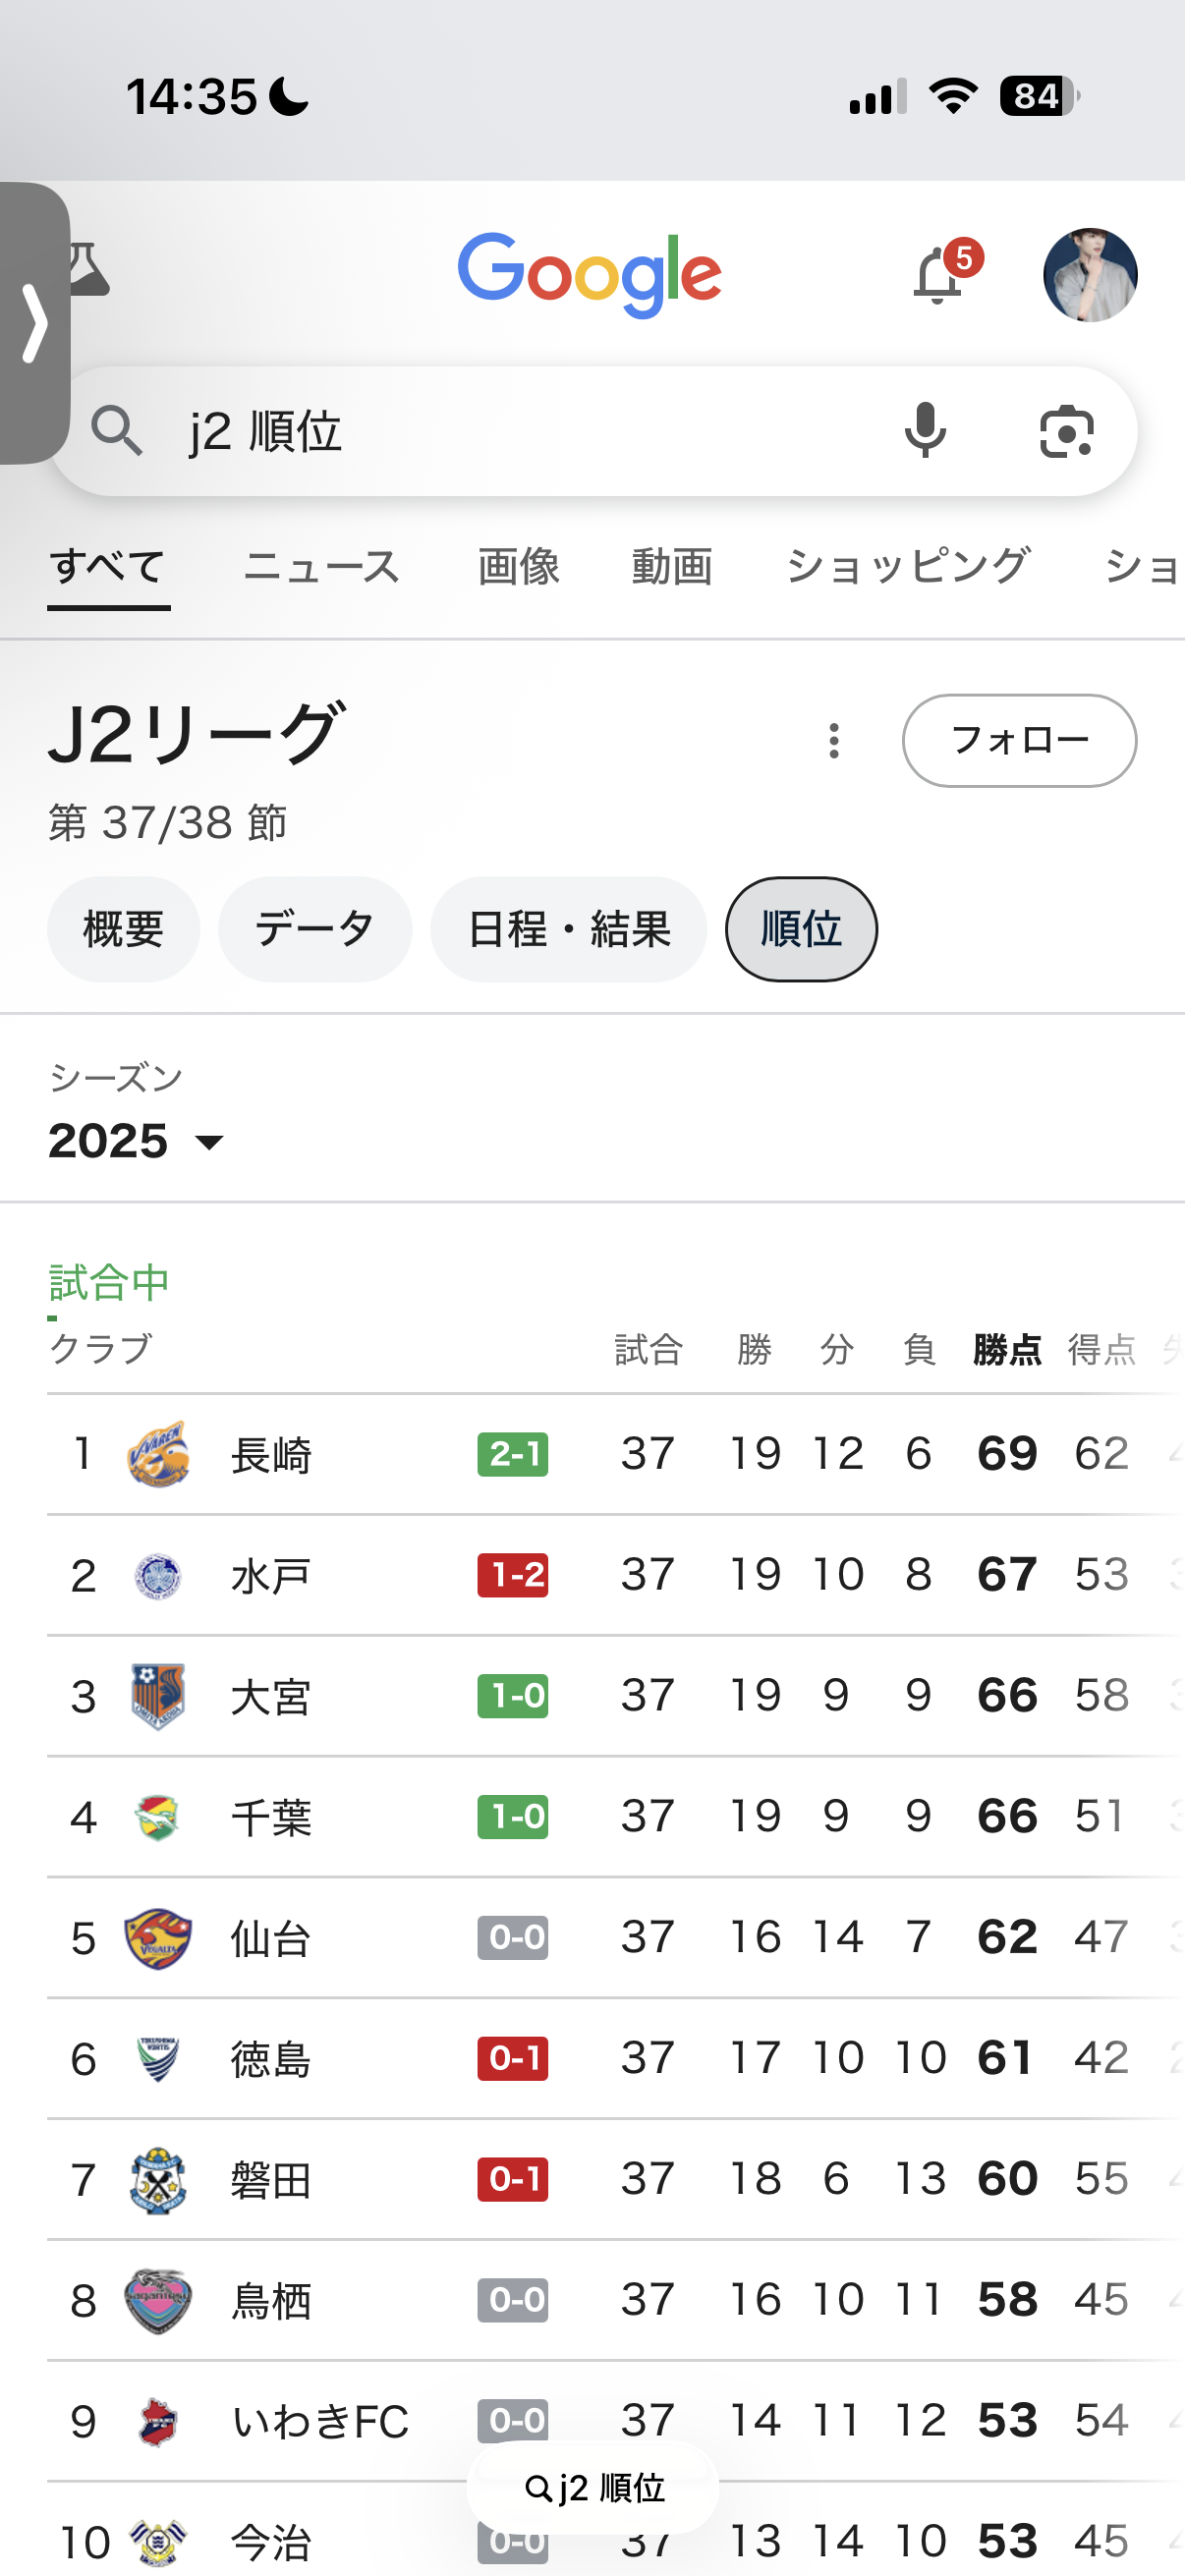Open the notifications bell
This screenshot has width=1185, height=2576.
pyautogui.click(x=939, y=276)
